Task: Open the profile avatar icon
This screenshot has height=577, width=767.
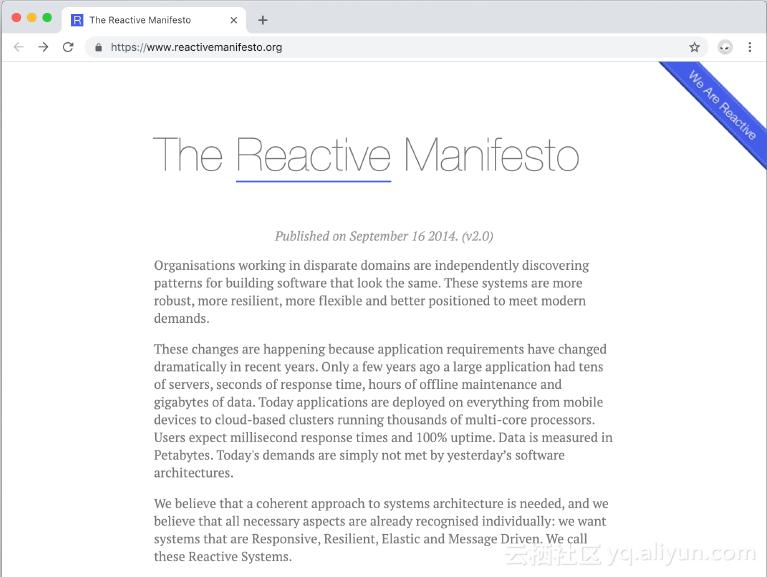Action: [x=725, y=47]
